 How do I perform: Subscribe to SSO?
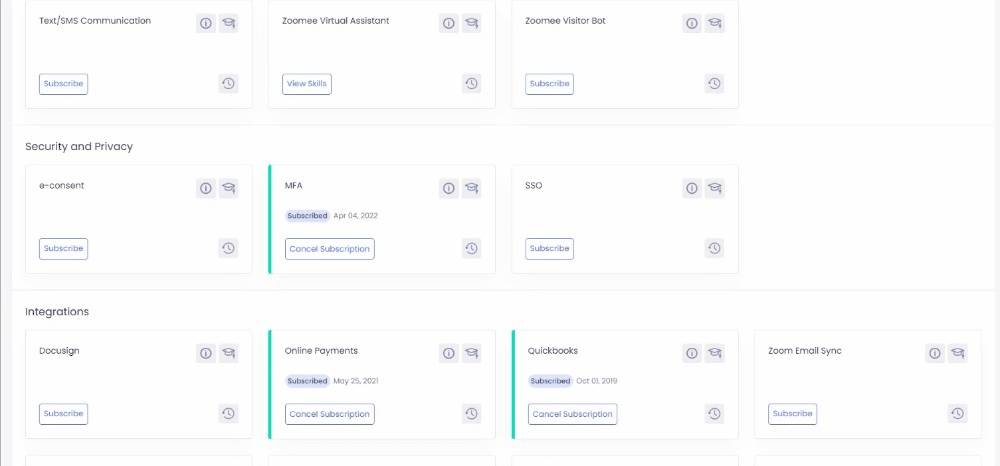point(550,249)
